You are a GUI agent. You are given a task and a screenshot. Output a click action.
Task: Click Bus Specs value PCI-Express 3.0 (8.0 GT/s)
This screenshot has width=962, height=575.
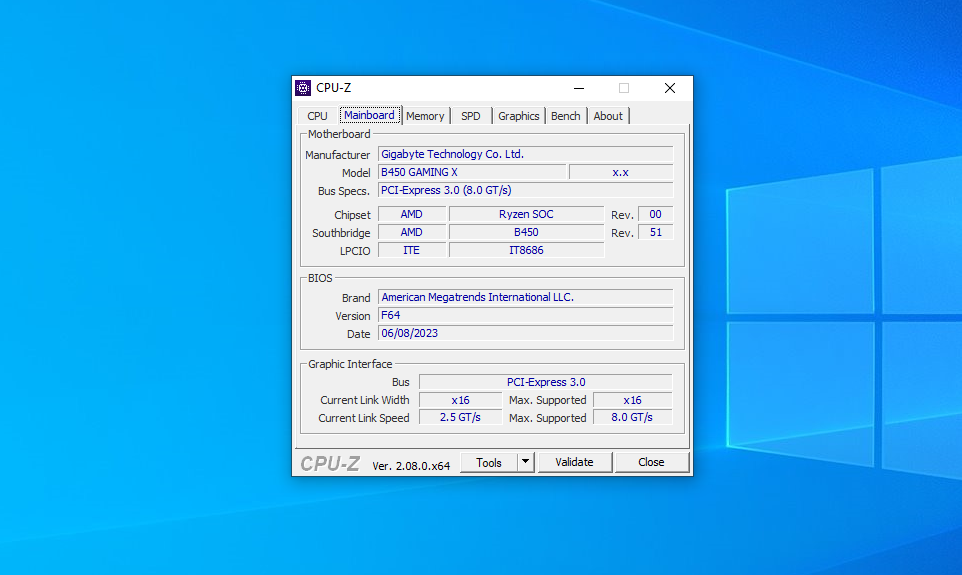pyautogui.click(x=525, y=190)
